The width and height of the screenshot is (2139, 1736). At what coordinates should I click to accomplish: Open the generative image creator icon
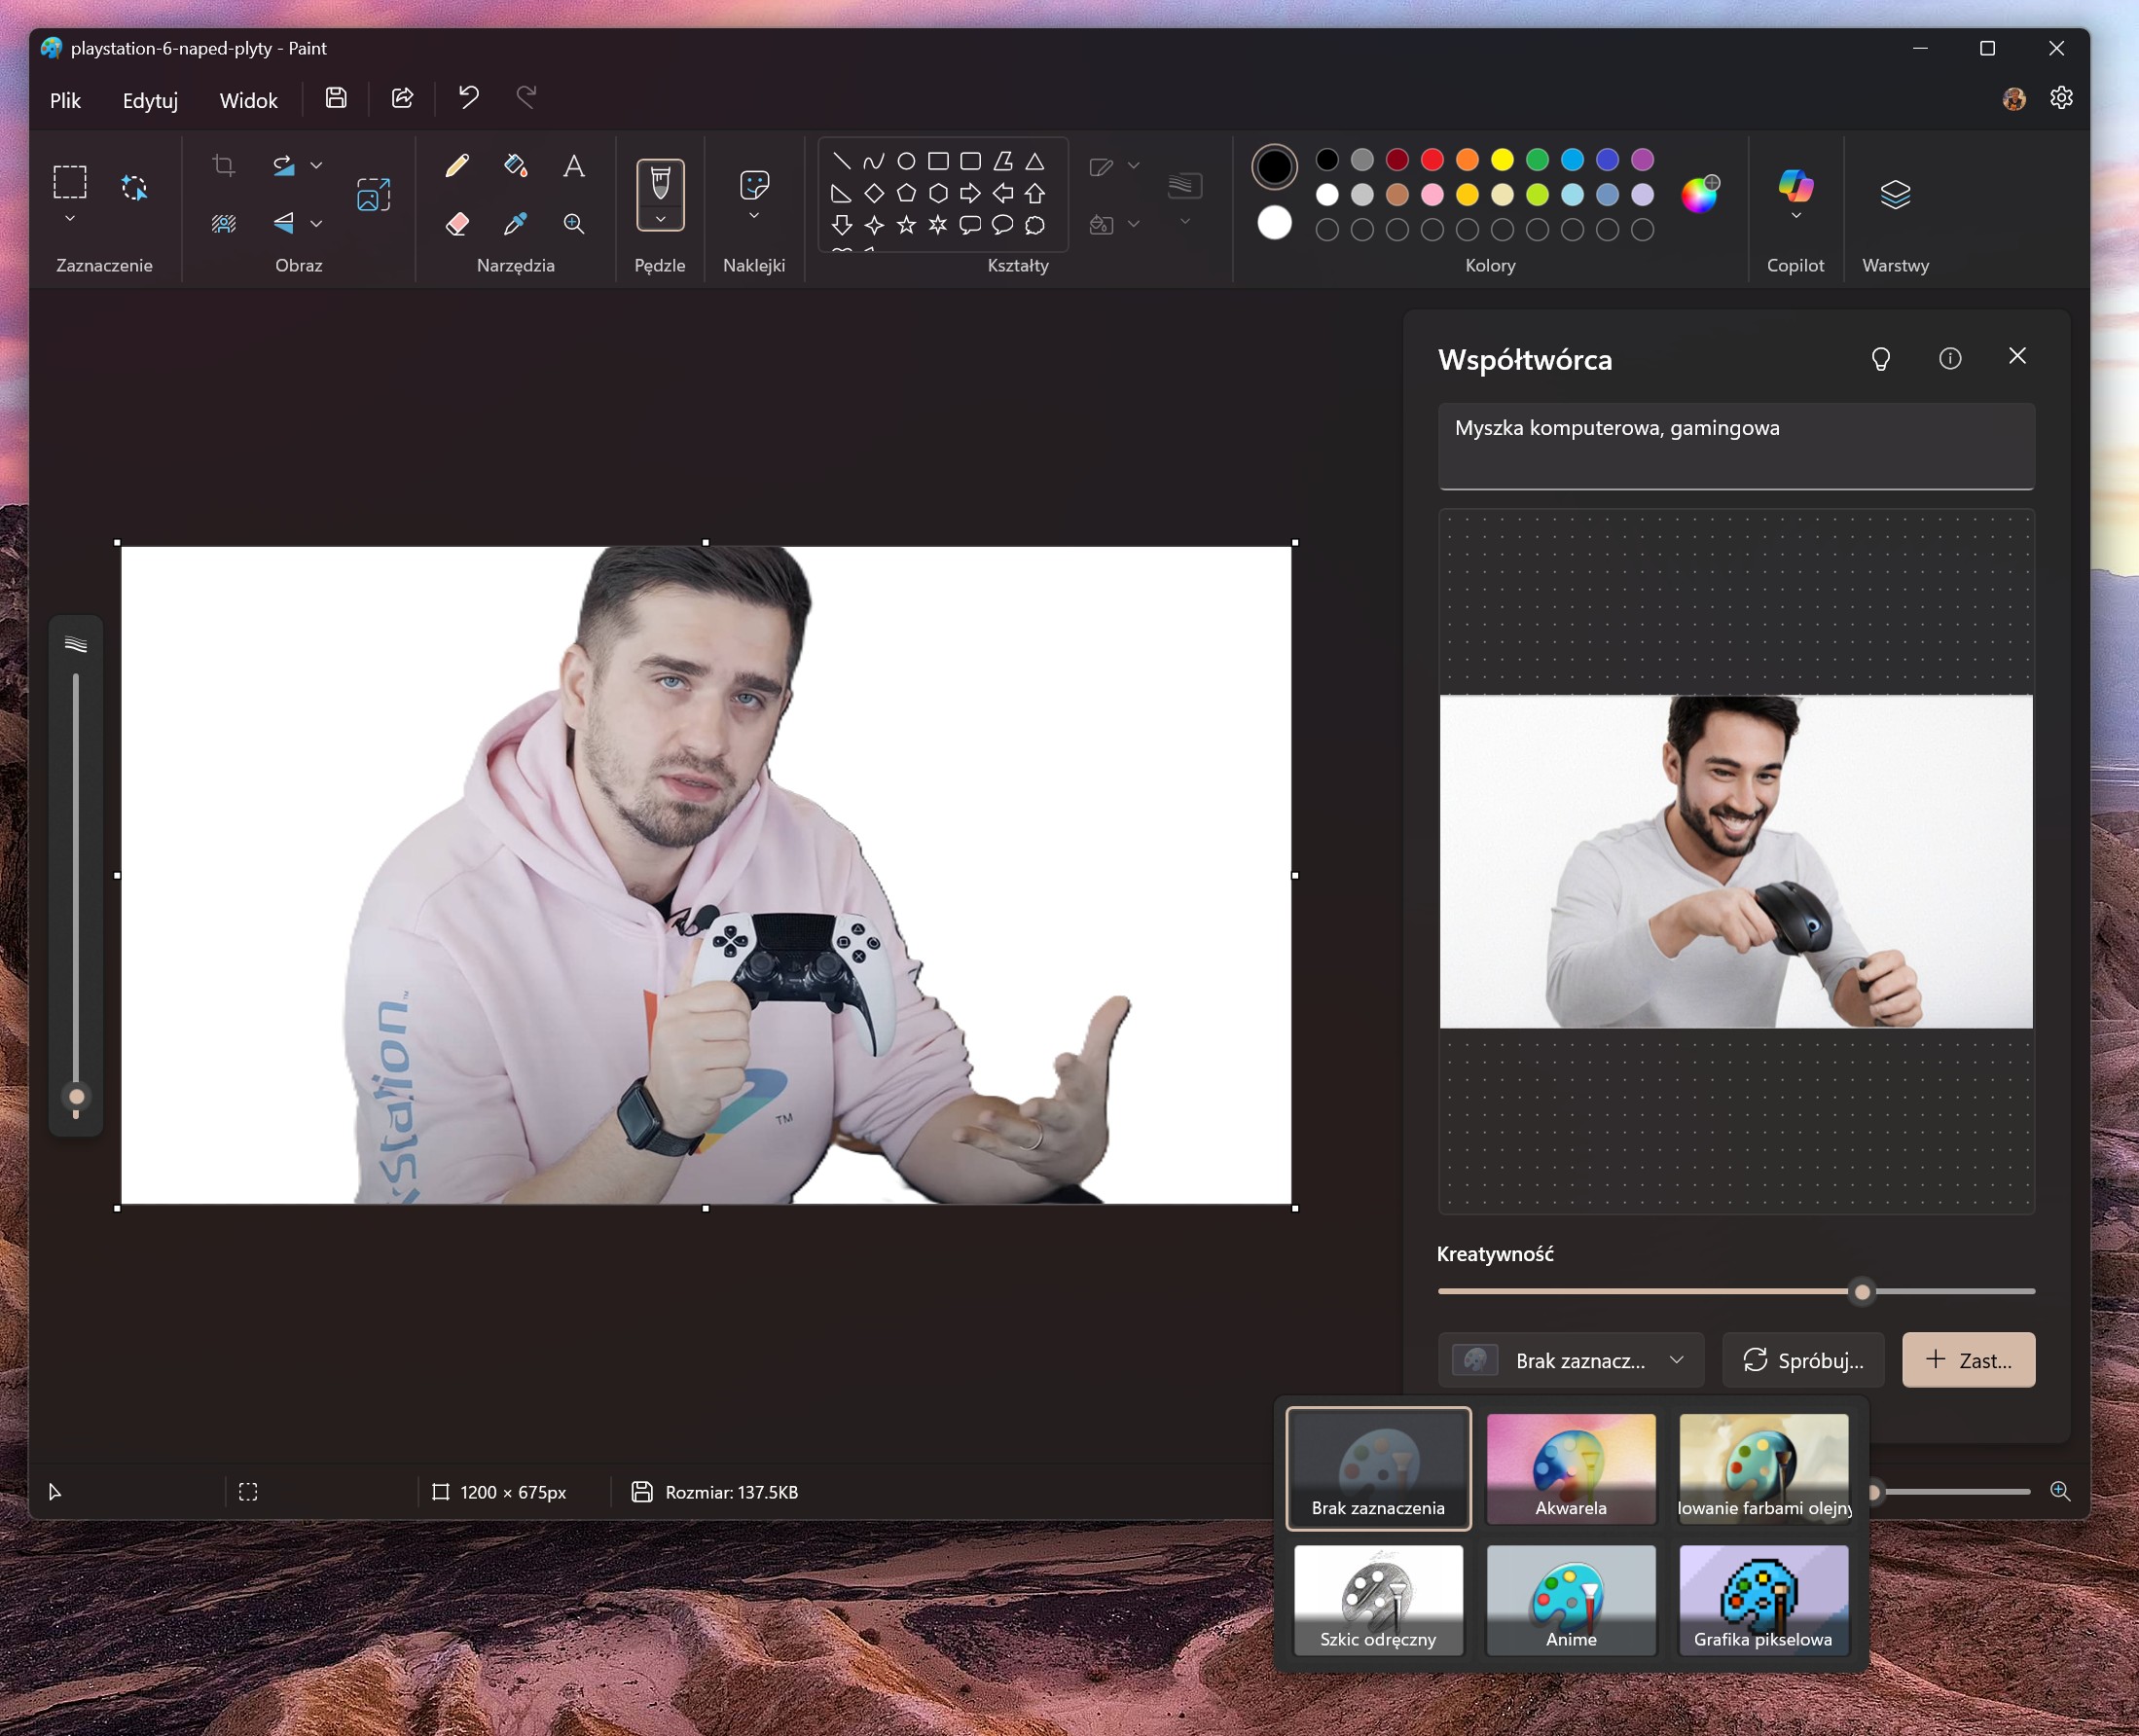click(x=373, y=194)
